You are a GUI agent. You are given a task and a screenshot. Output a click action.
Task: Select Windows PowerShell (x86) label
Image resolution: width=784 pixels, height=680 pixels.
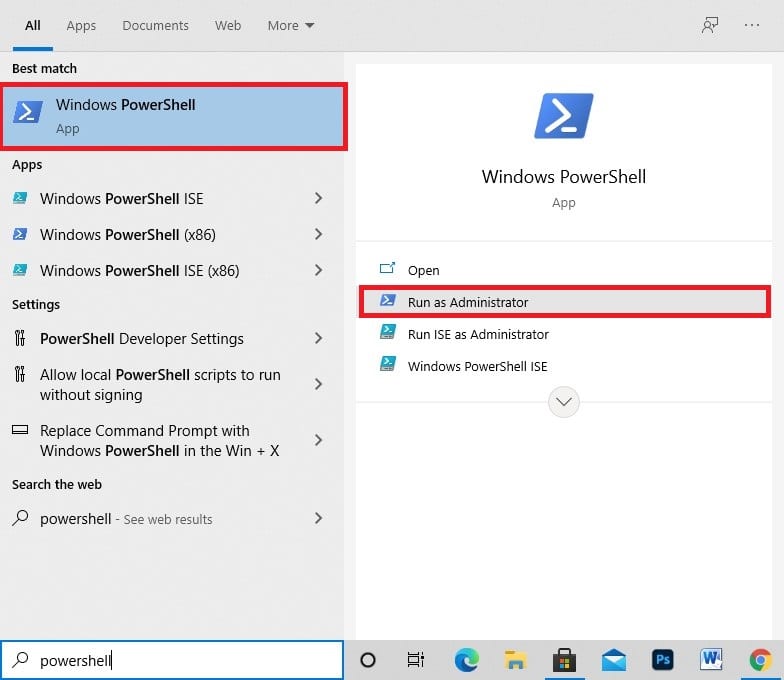click(128, 234)
